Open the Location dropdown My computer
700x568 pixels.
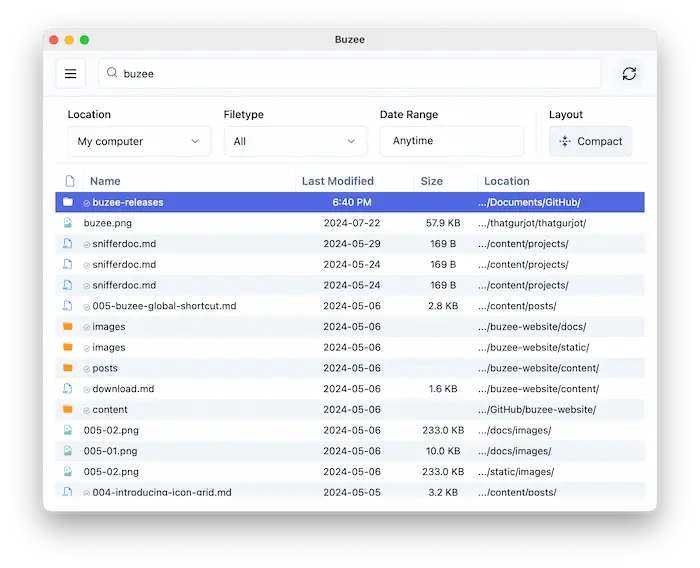(x=139, y=141)
